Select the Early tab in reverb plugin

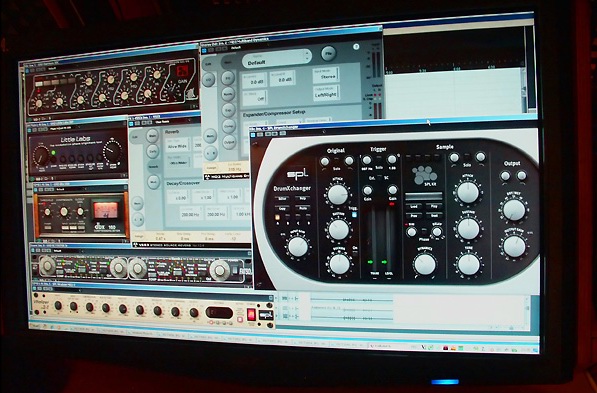click(x=153, y=151)
